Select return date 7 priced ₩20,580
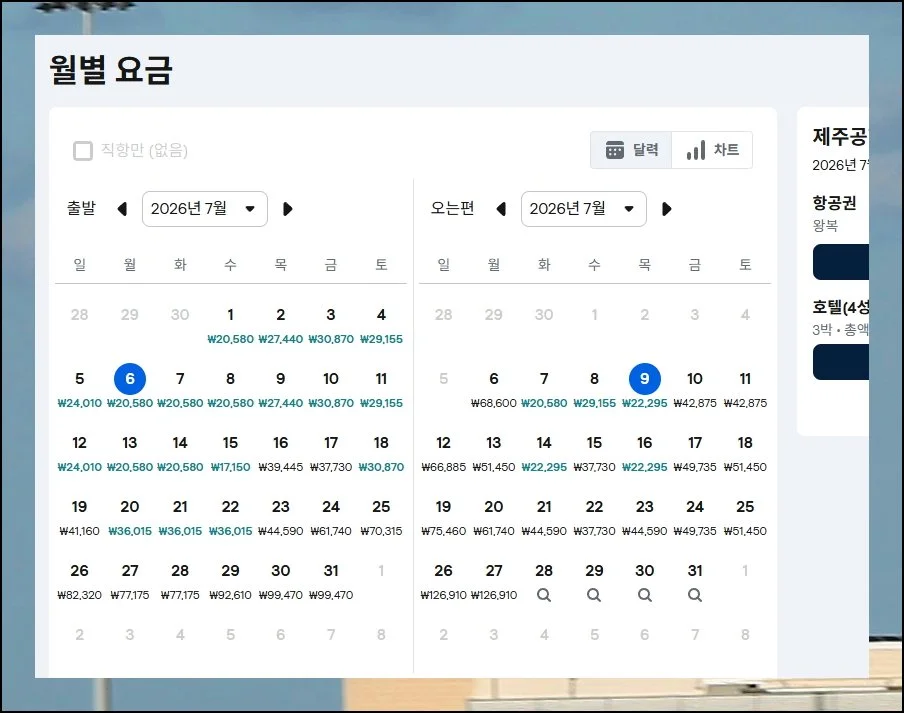Viewport: 904px width, 713px height. pyautogui.click(x=544, y=388)
